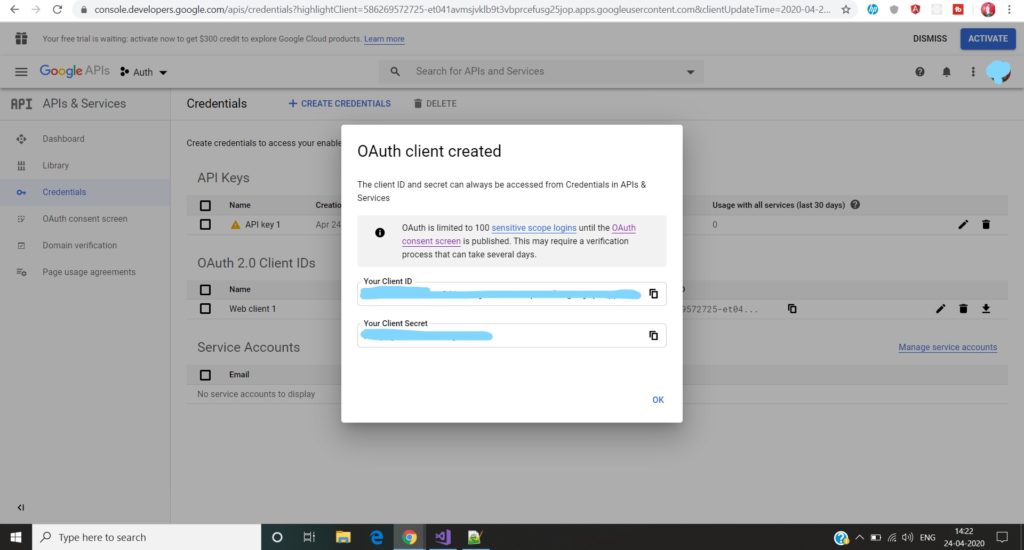Open sensitive scope logins link
Viewport: 1024px width, 550px height.
(x=534, y=228)
